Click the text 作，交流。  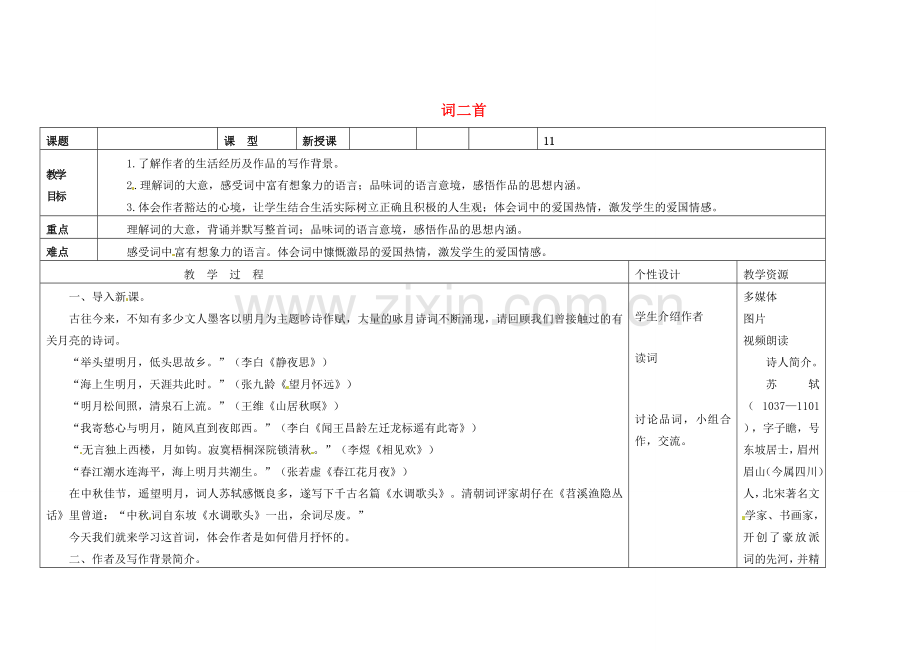point(660,441)
